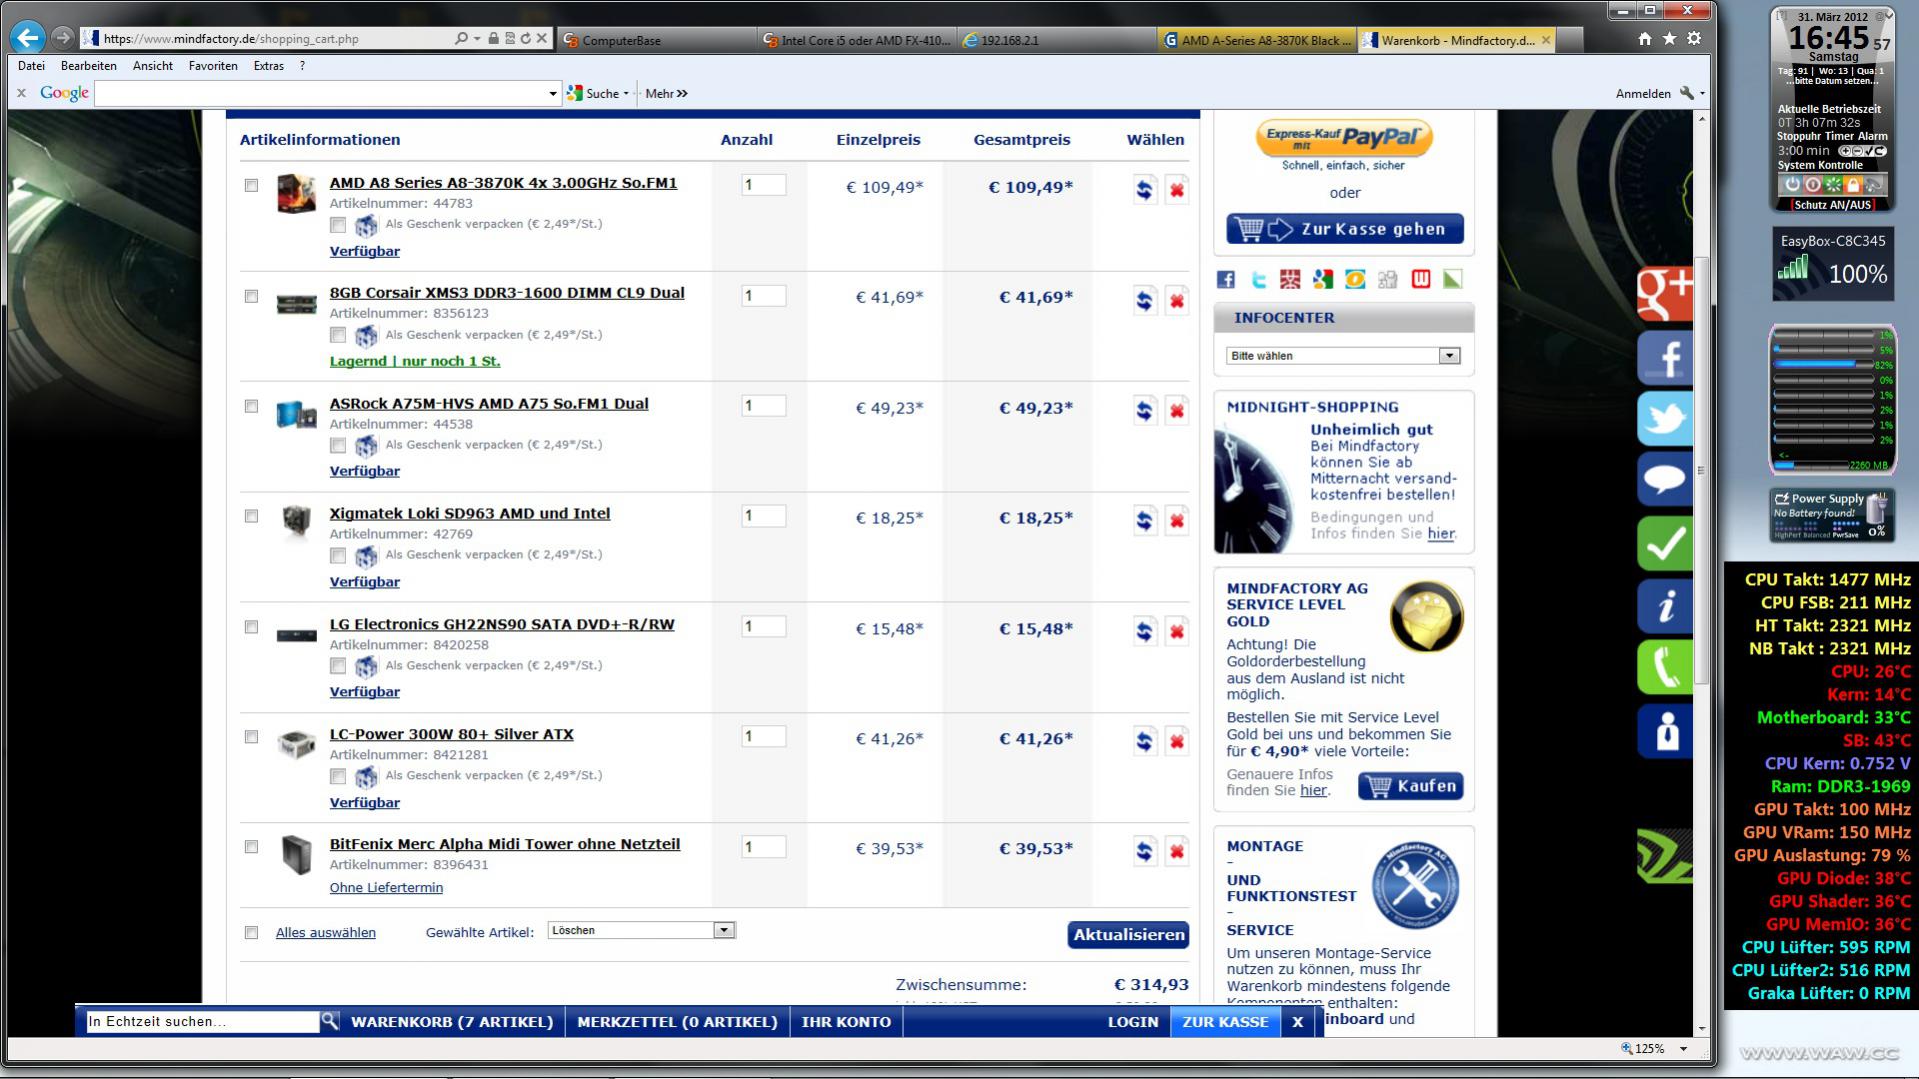Open the large Facebook side button
Viewport: 1919px width, 1079px height.
(1664, 357)
